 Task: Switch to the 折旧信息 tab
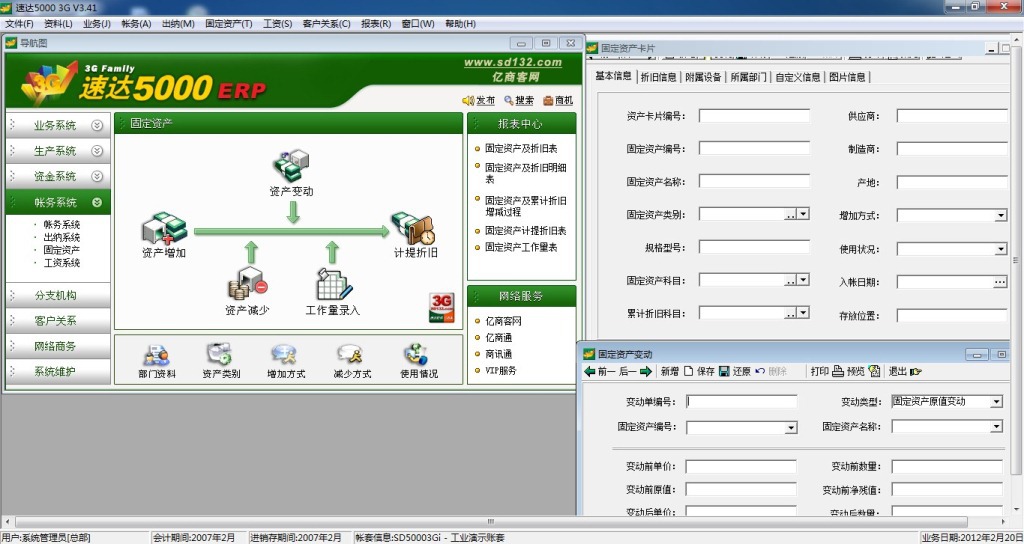point(658,77)
